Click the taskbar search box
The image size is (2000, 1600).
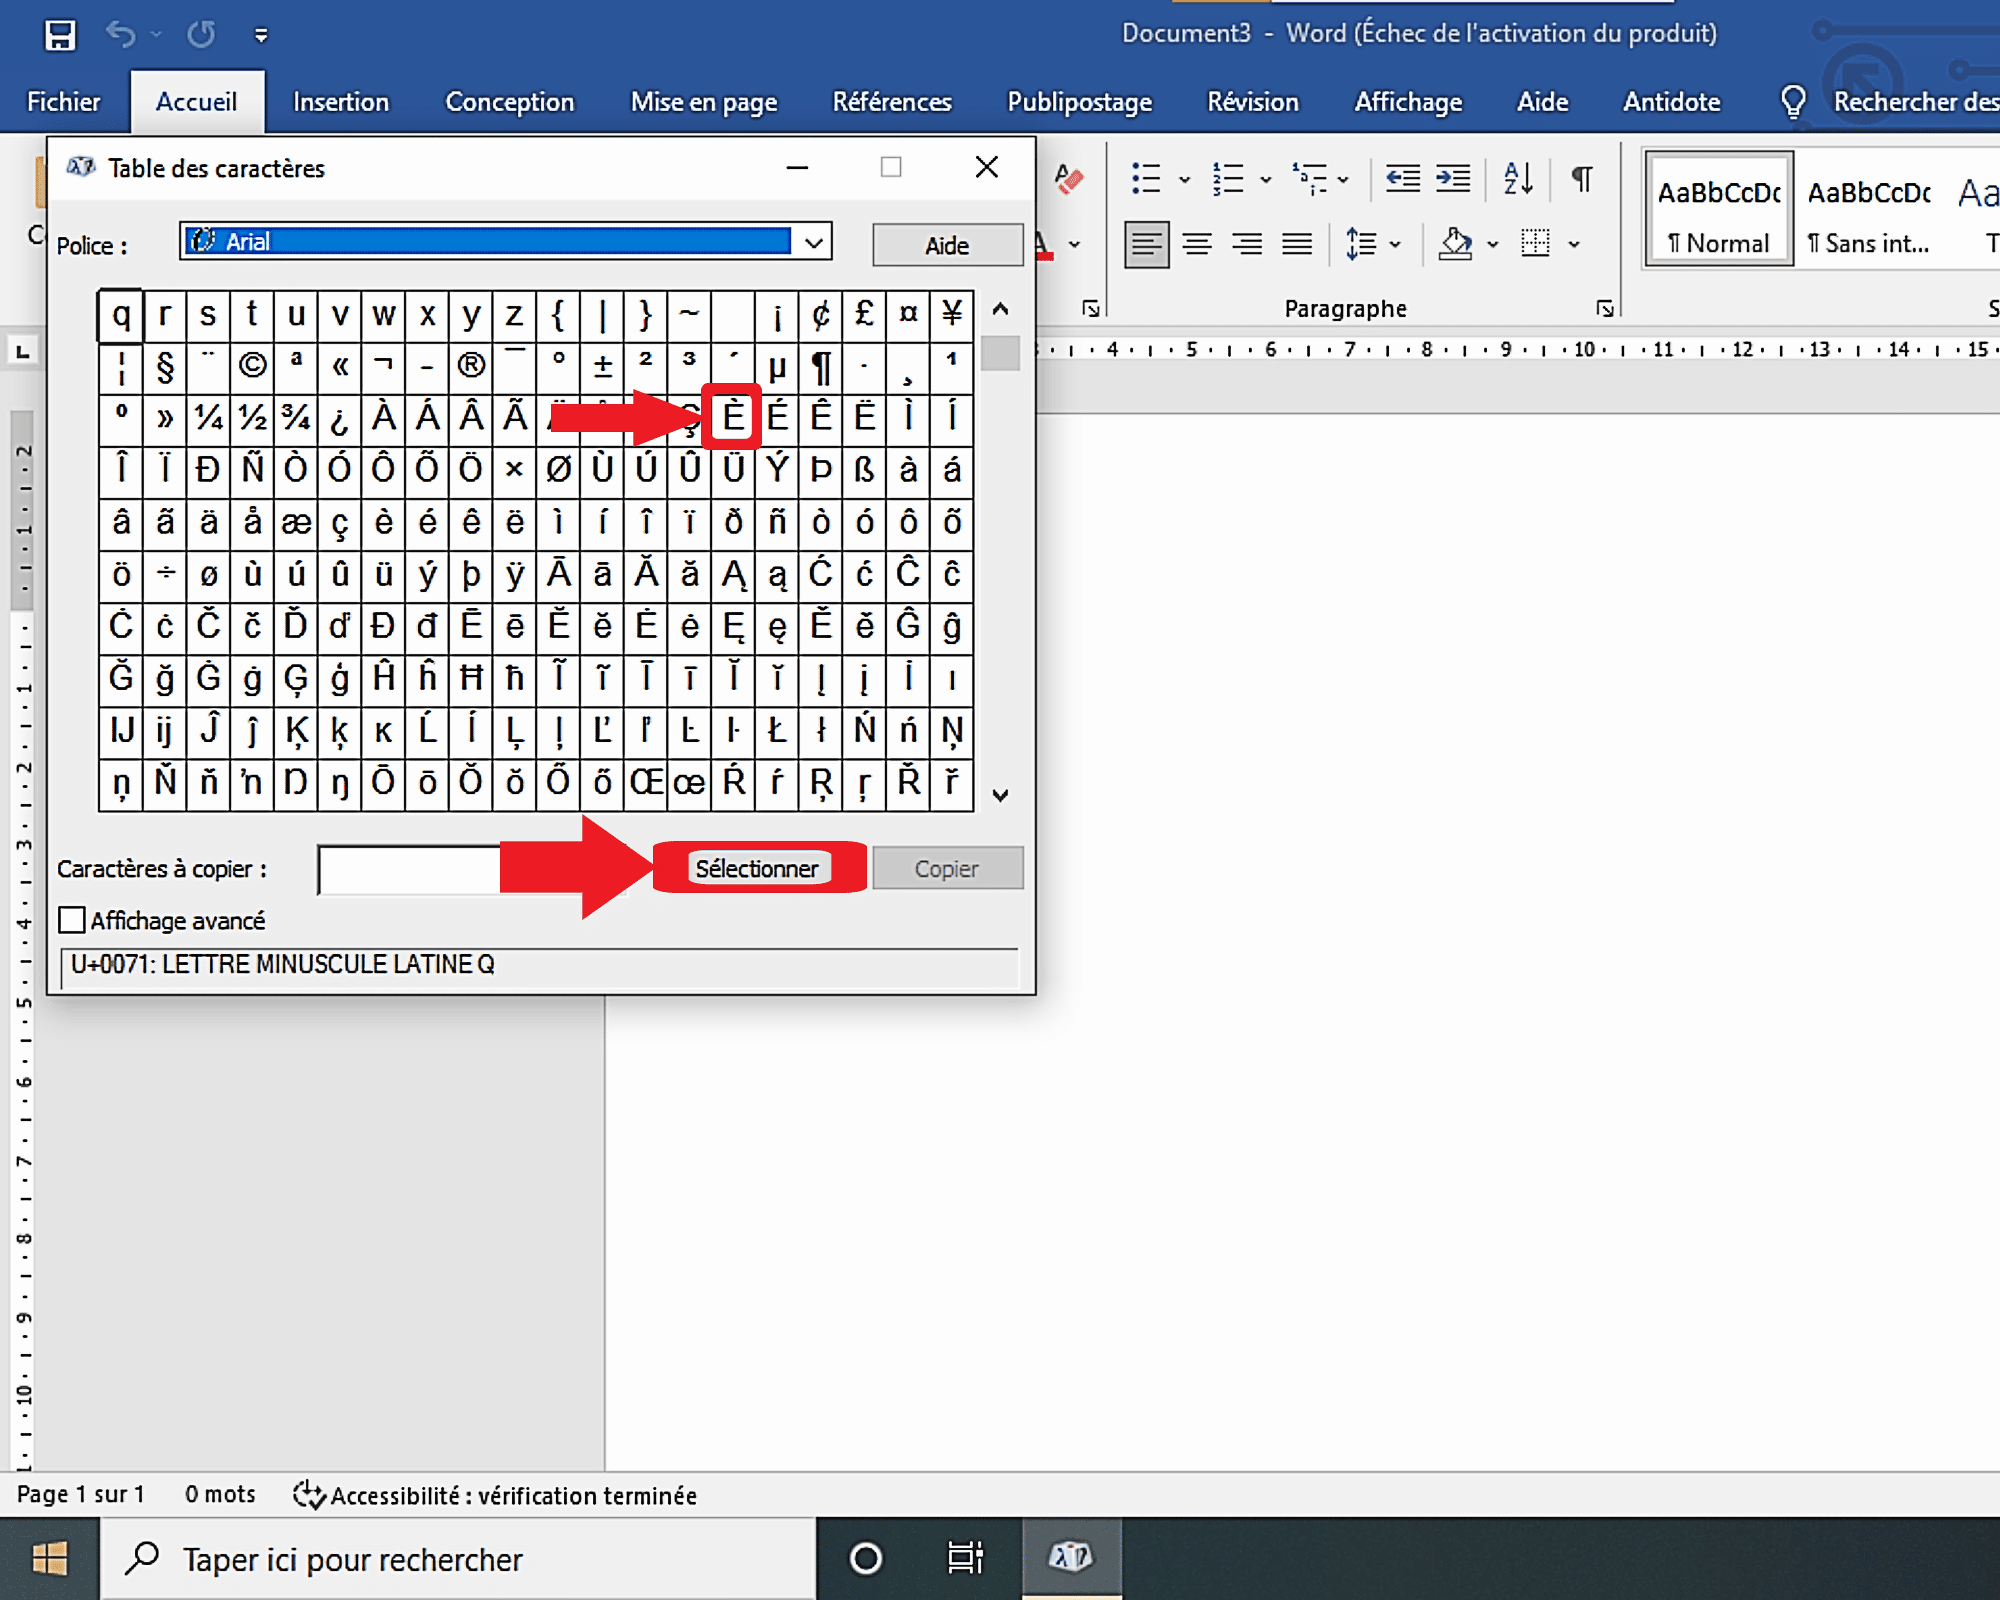[x=459, y=1559]
